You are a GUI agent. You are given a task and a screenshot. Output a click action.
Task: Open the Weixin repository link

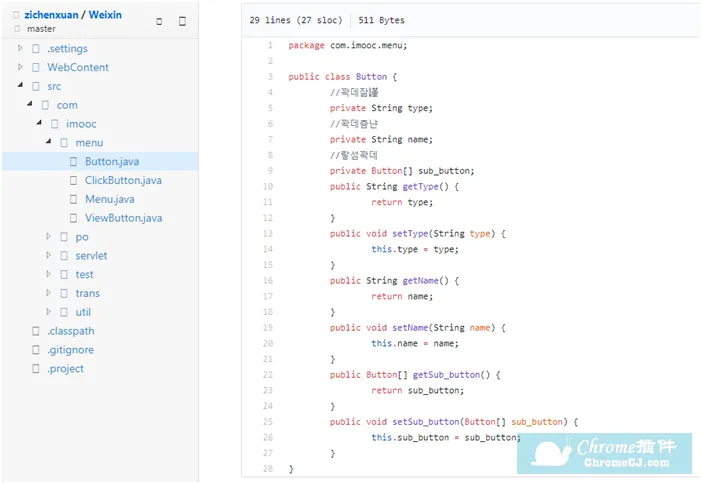click(105, 15)
